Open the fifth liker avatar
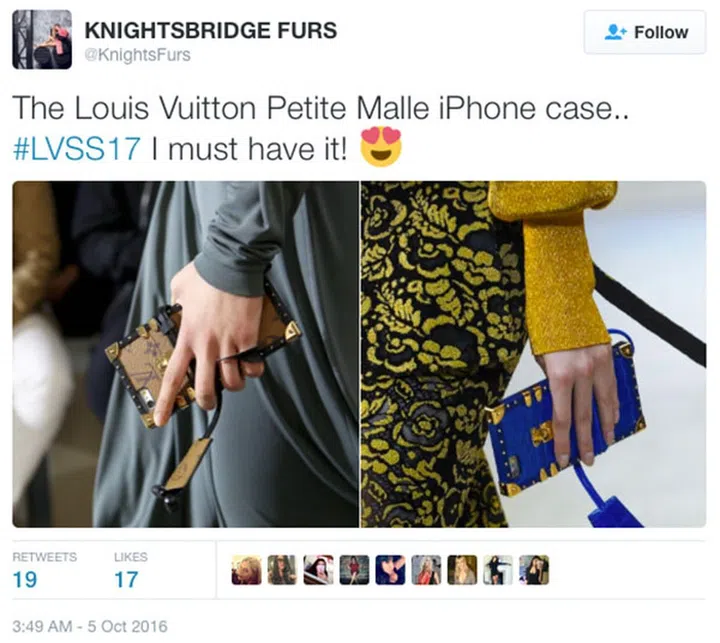Image resolution: width=720 pixels, height=643 pixels. pyautogui.click(x=390, y=570)
